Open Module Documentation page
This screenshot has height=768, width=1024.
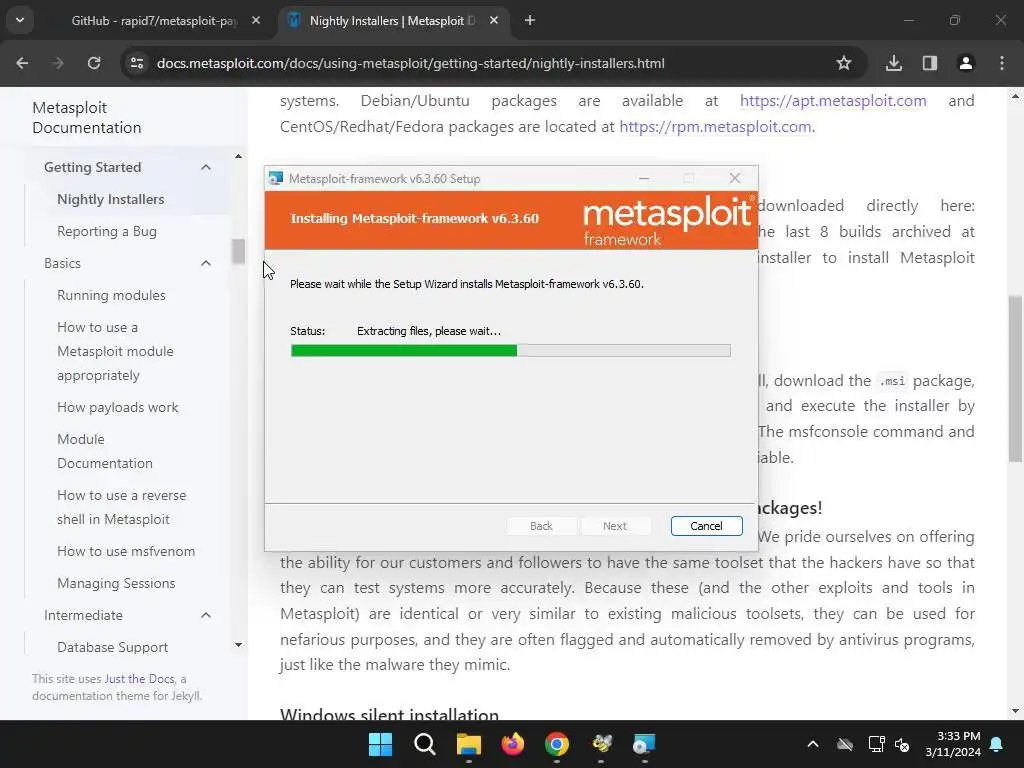click(x=104, y=451)
